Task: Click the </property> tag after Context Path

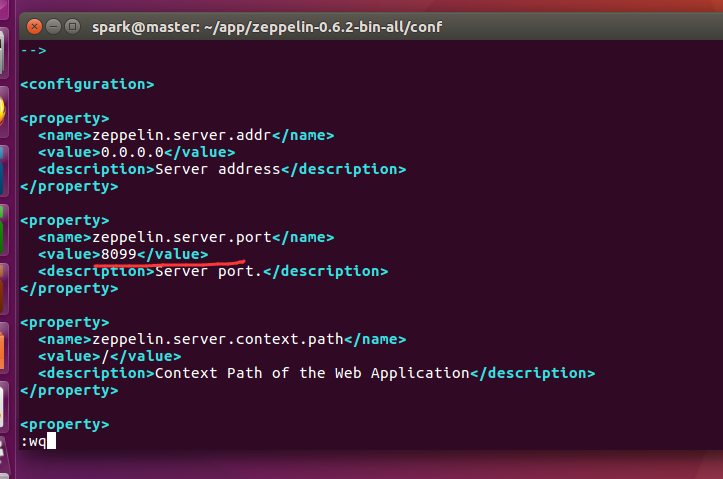Action: coord(69,390)
